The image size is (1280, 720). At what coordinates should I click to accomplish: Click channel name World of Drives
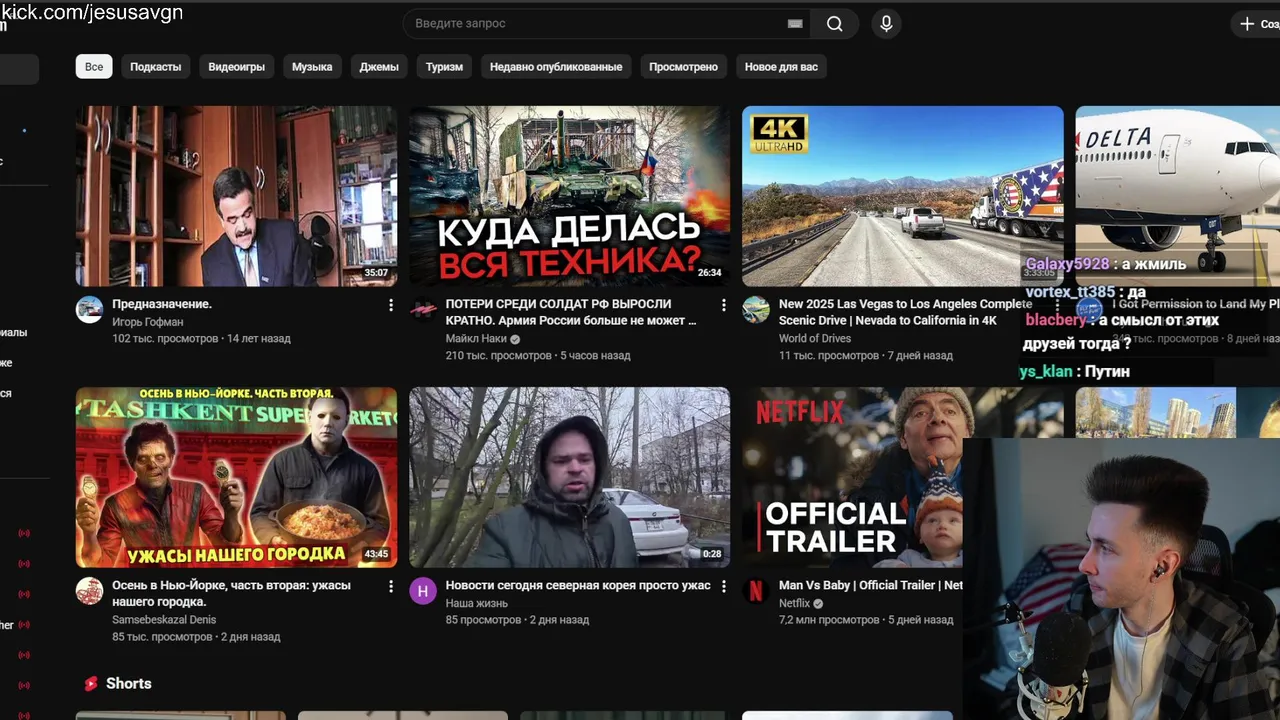tap(815, 339)
